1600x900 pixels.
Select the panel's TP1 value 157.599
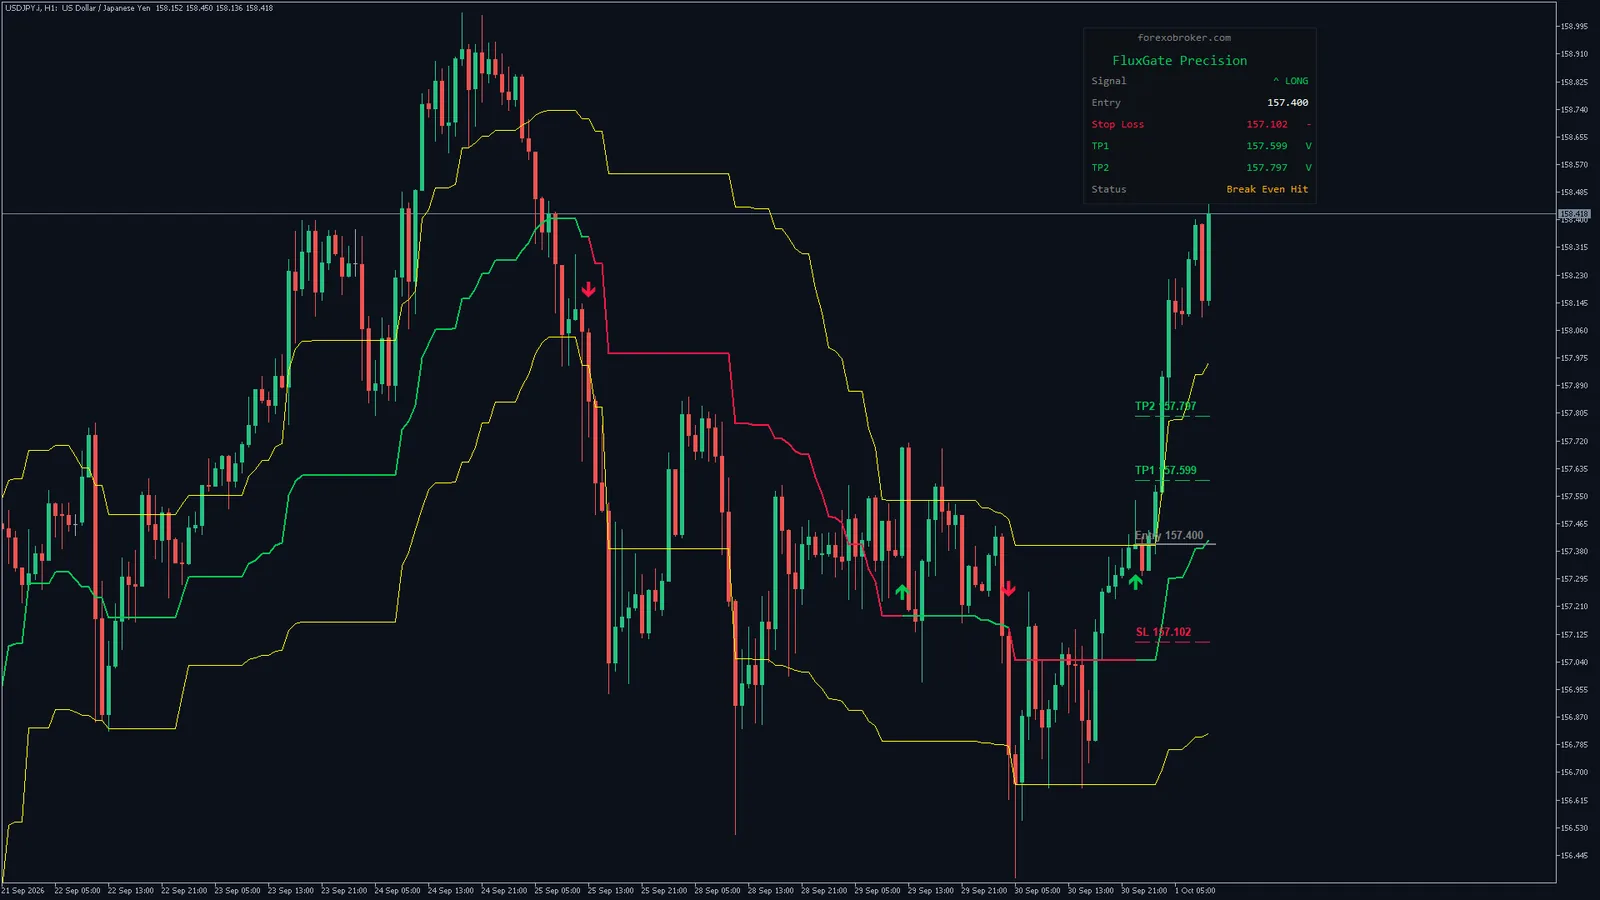tap(1267, 146)
